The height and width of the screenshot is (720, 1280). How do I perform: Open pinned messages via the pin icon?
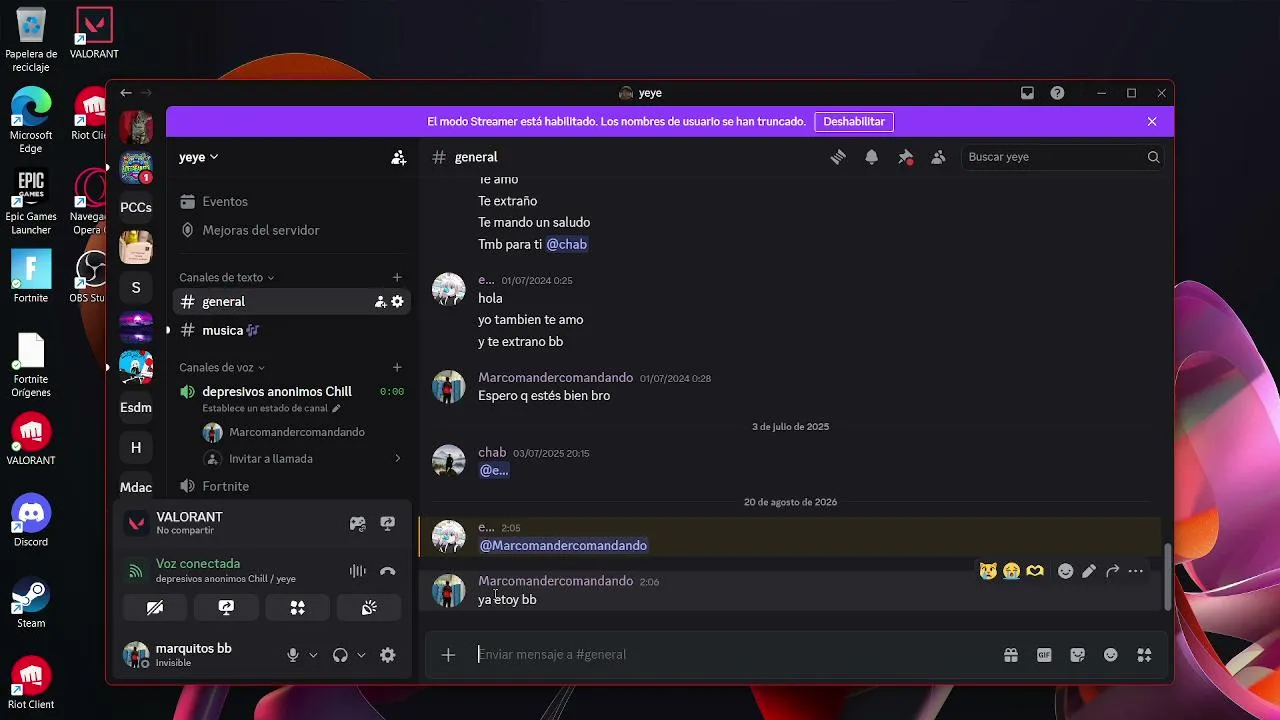[905, 157]
